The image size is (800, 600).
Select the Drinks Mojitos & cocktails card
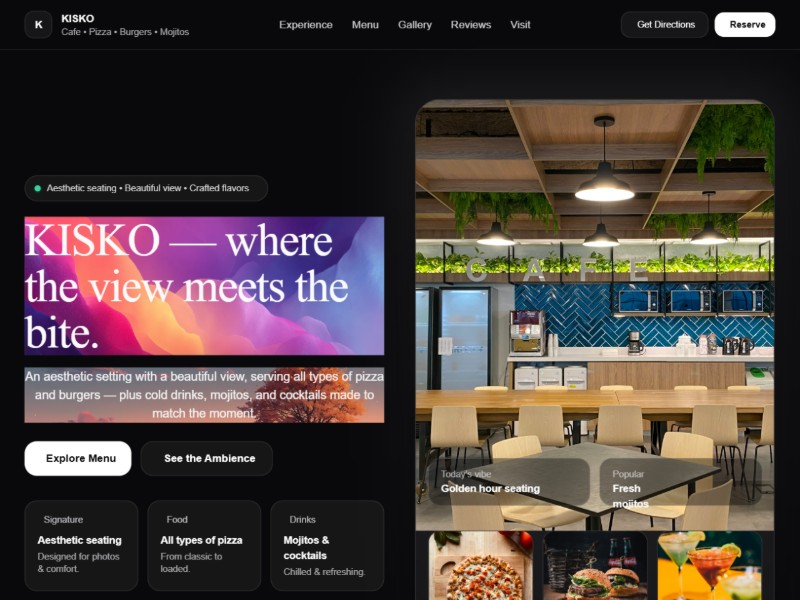pos(327,545)
